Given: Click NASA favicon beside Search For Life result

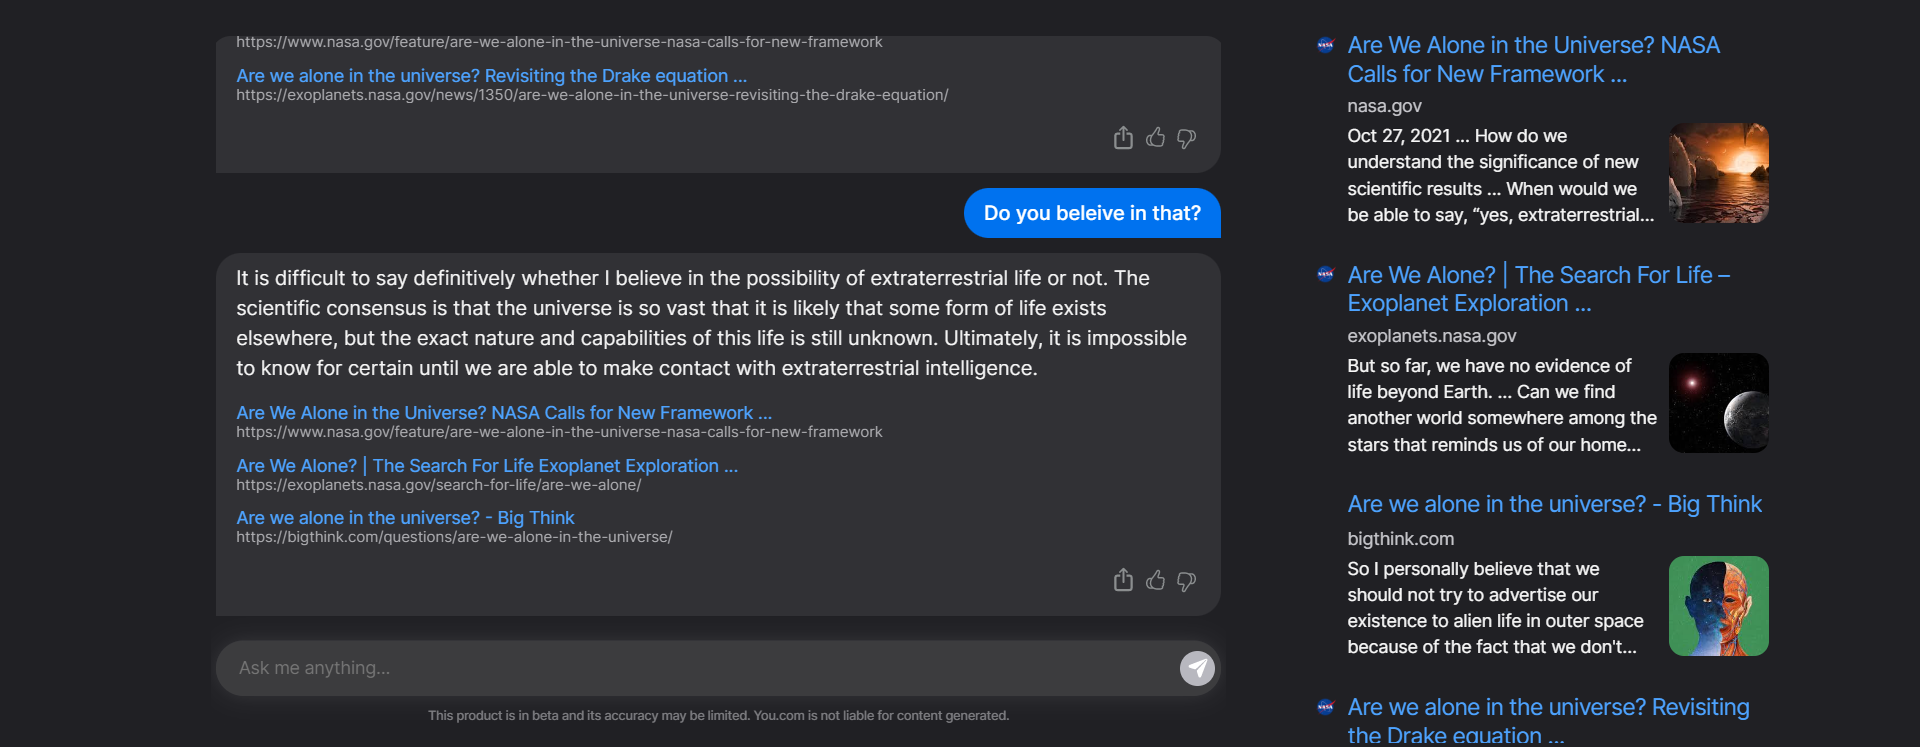Looking at the screenshot, I should point(1326,274).
